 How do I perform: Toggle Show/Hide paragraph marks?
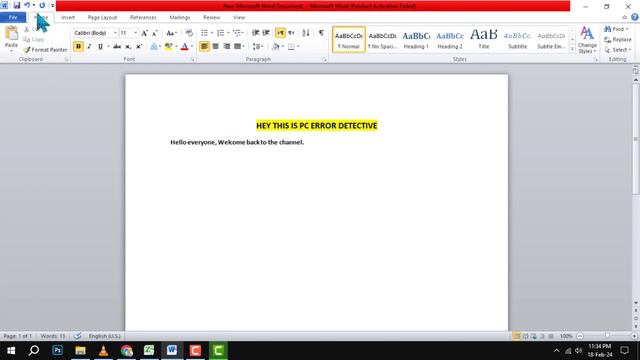coord(321,33)
